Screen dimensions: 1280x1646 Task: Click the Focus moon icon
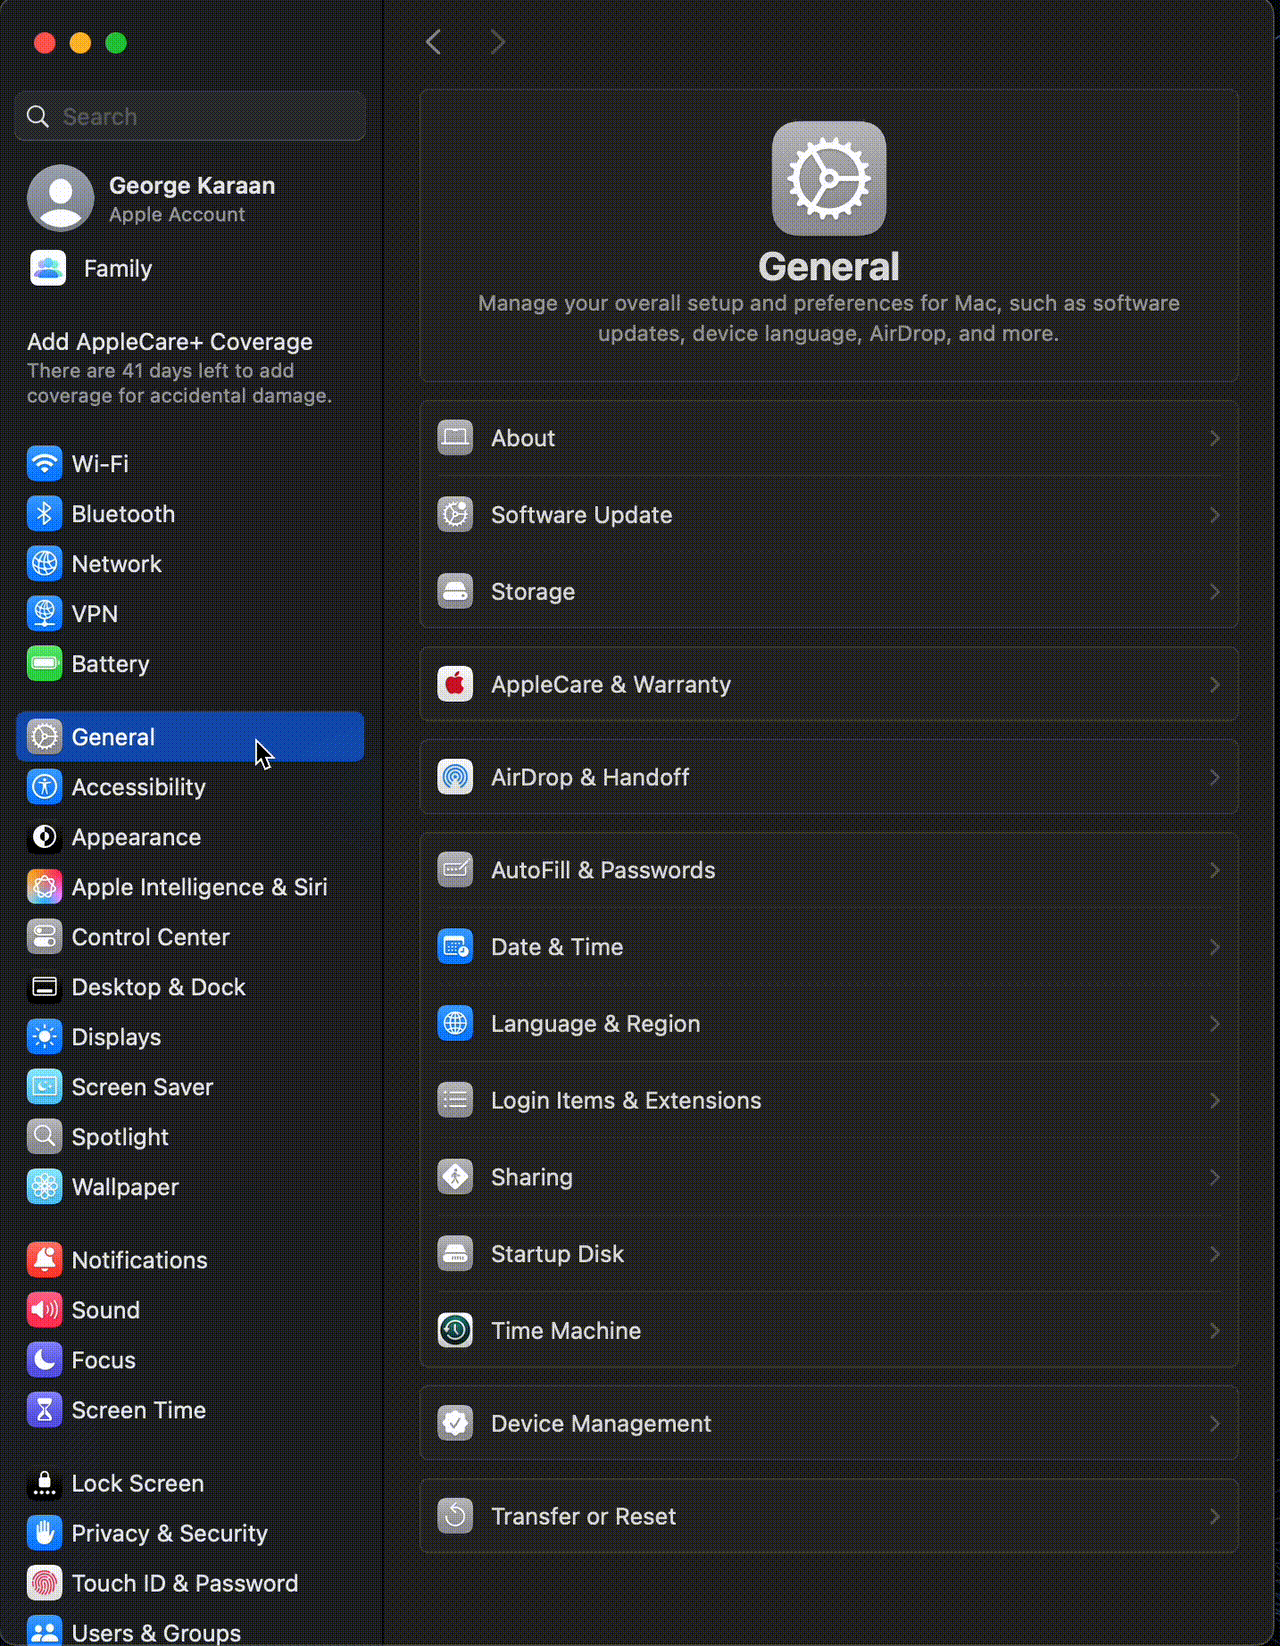click(x=44, y=1360)
